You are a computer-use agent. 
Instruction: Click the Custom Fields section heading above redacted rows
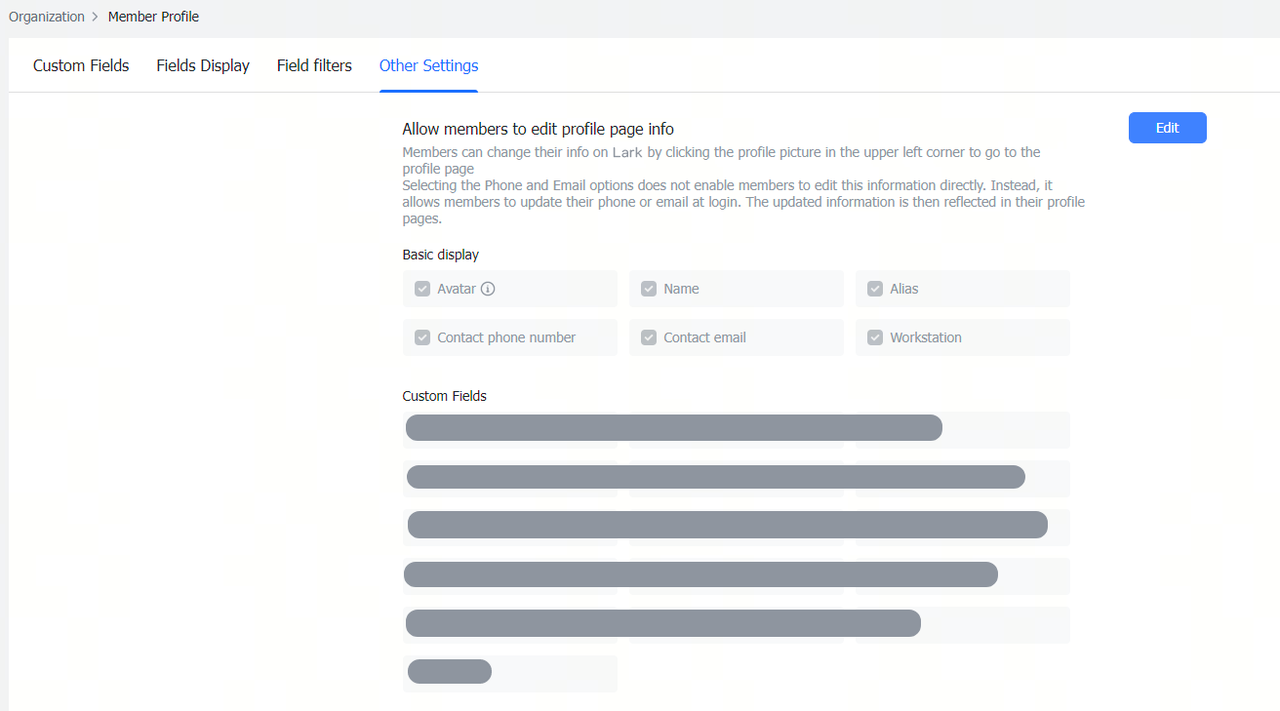click(x=444, y=396)
